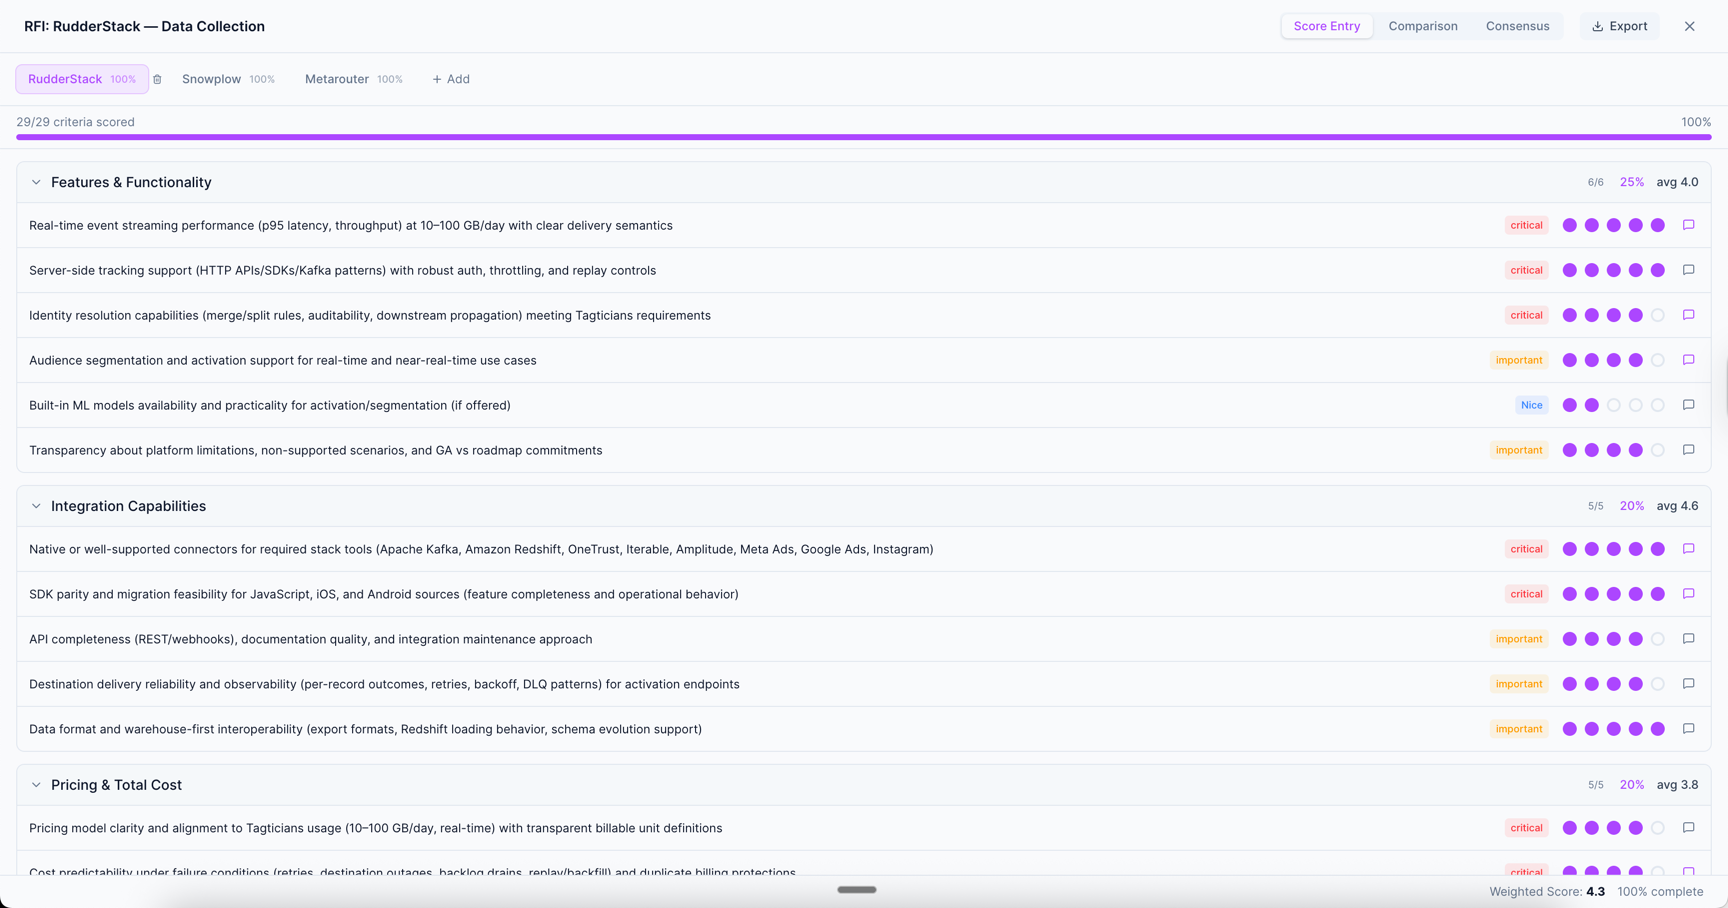
Task: Switch to the Comparison tab
Action: point(1422,26)
